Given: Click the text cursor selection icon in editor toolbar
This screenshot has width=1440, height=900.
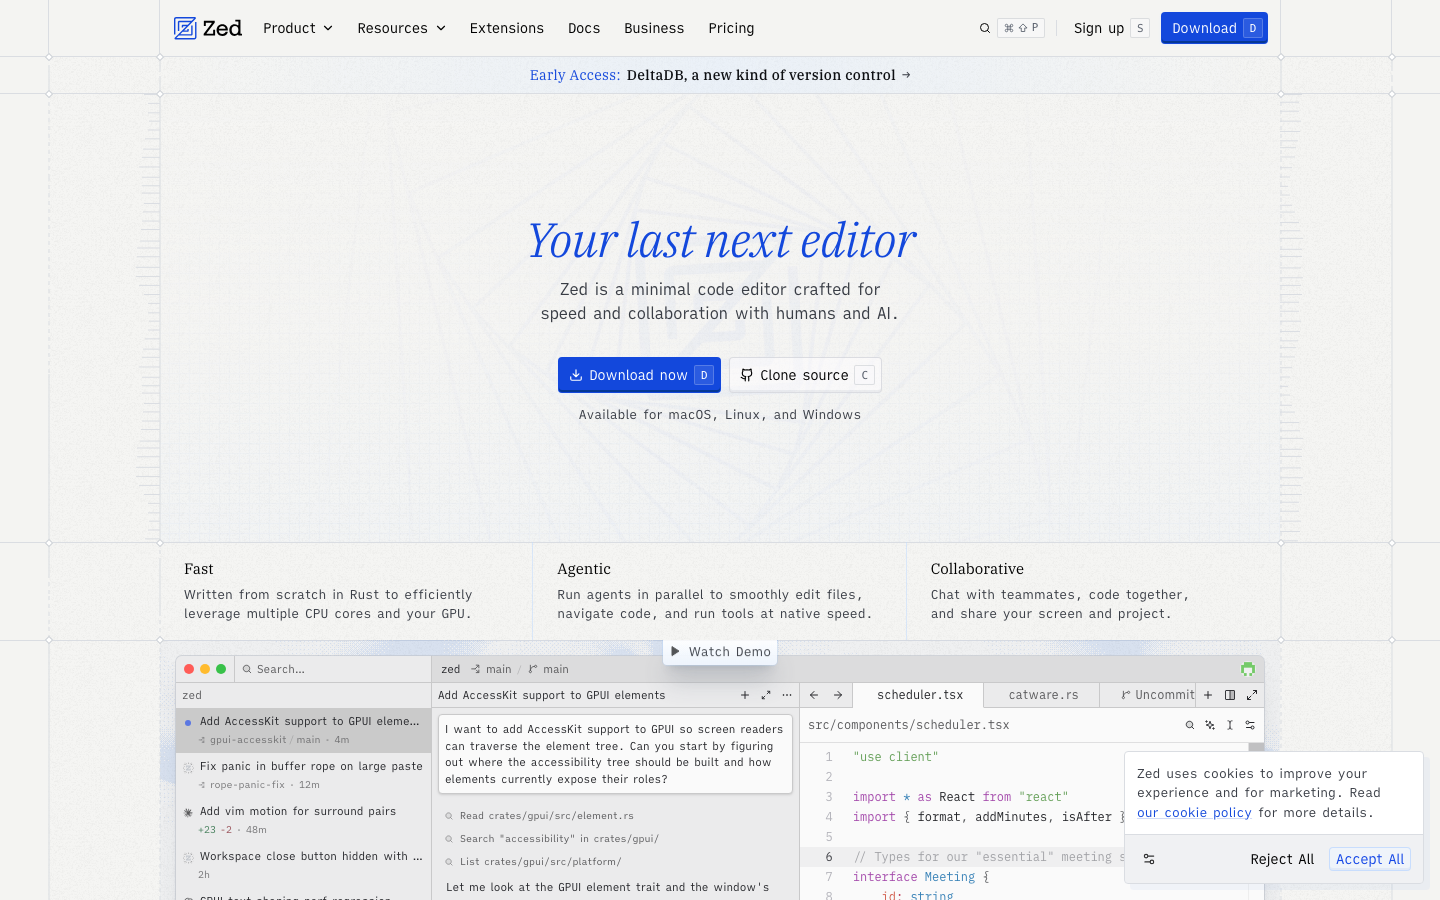Looking at the screenshot, I should pyautogui.click(x=1230, y=725).
